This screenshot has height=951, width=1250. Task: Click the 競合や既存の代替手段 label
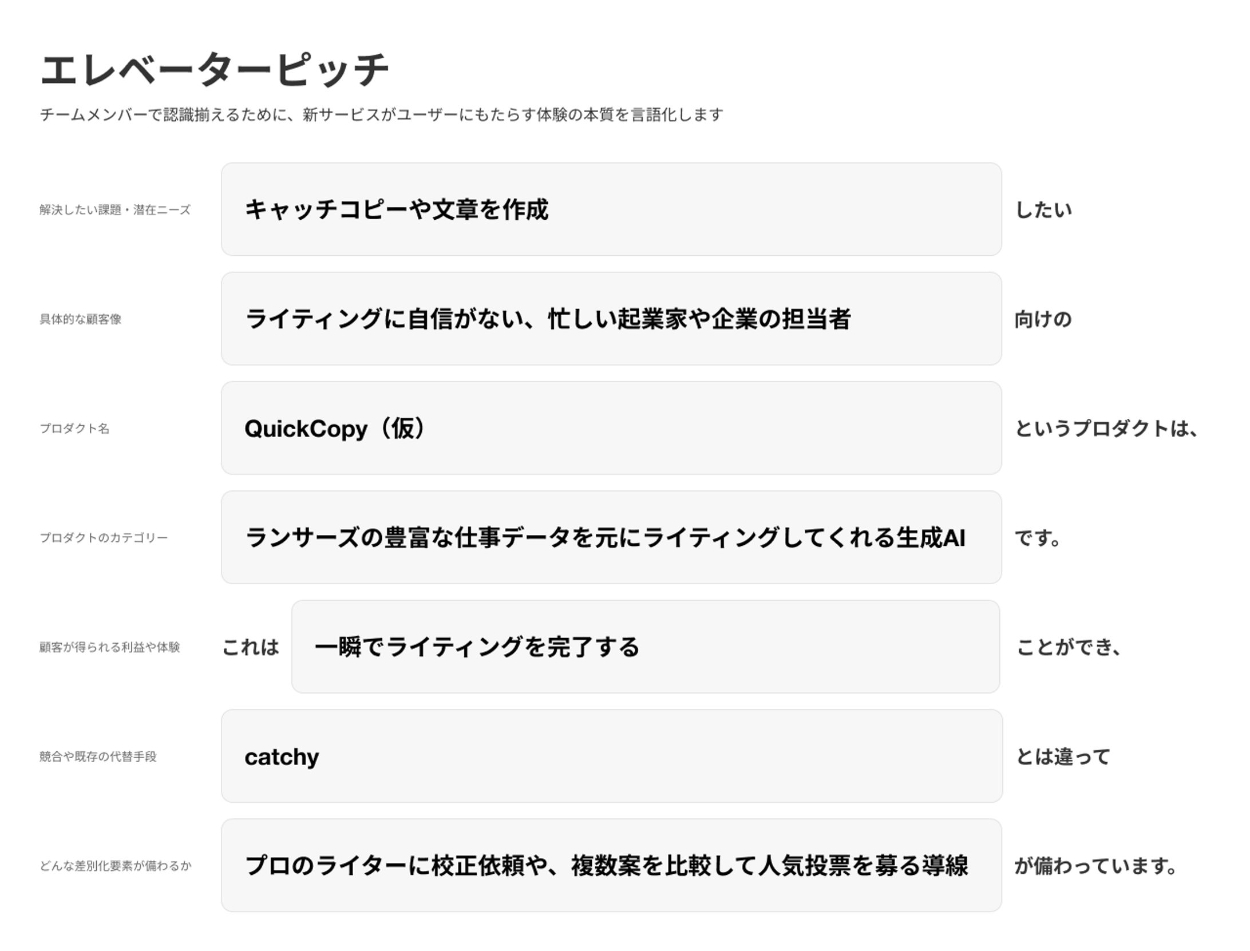pos(98,757)
